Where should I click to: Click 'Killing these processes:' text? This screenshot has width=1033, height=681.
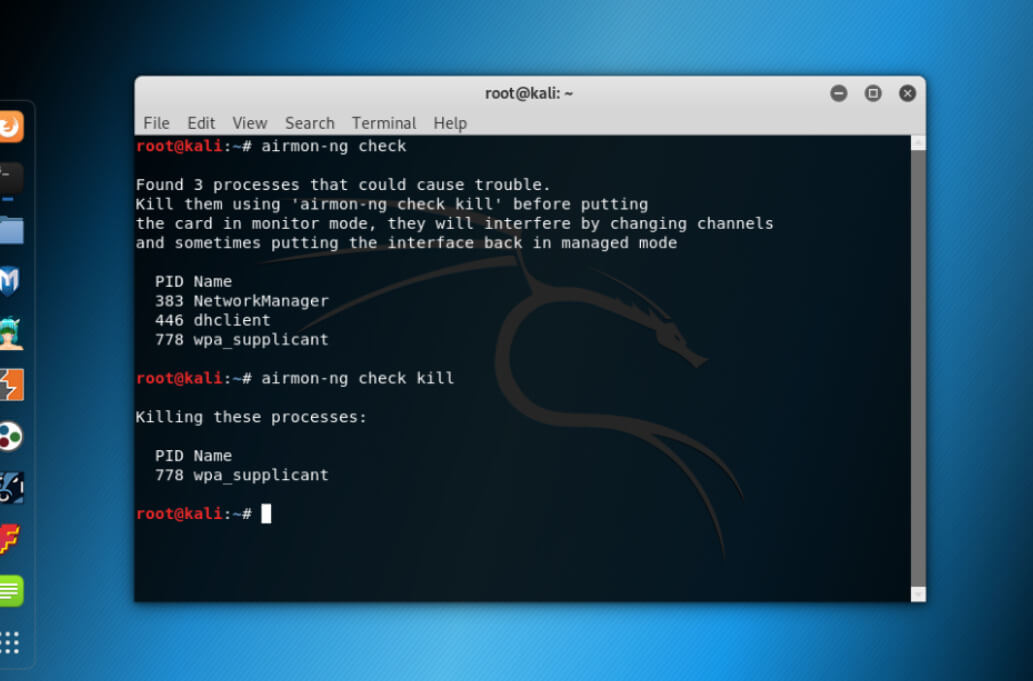tap(251, 418)
